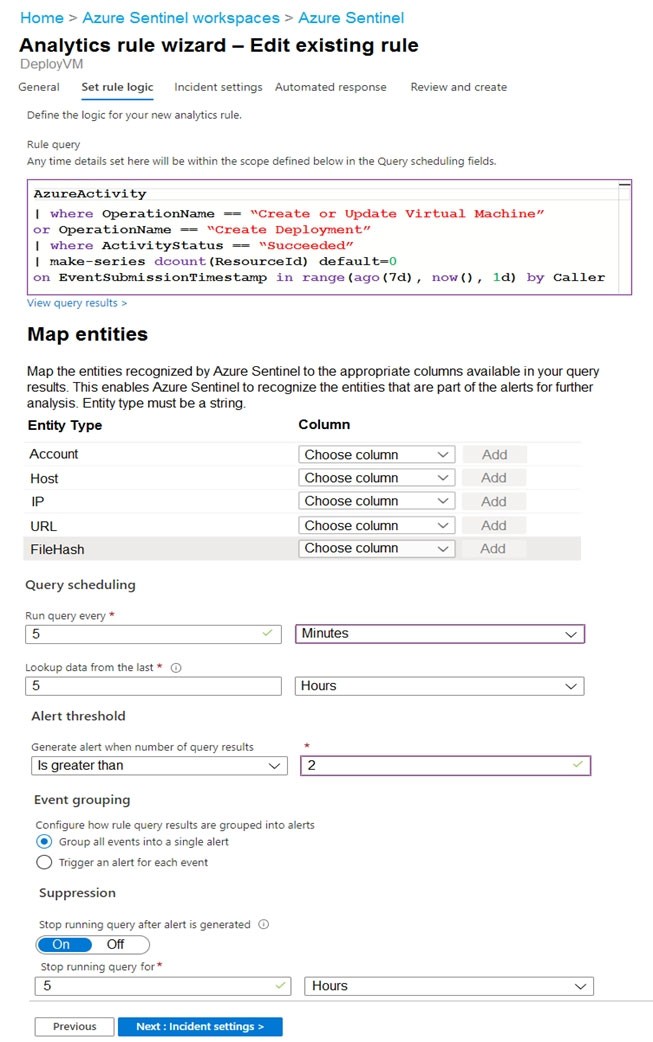Open the Is greater than condition dropdown
This screenshot has width=653, height=1042.
(159, 766)
